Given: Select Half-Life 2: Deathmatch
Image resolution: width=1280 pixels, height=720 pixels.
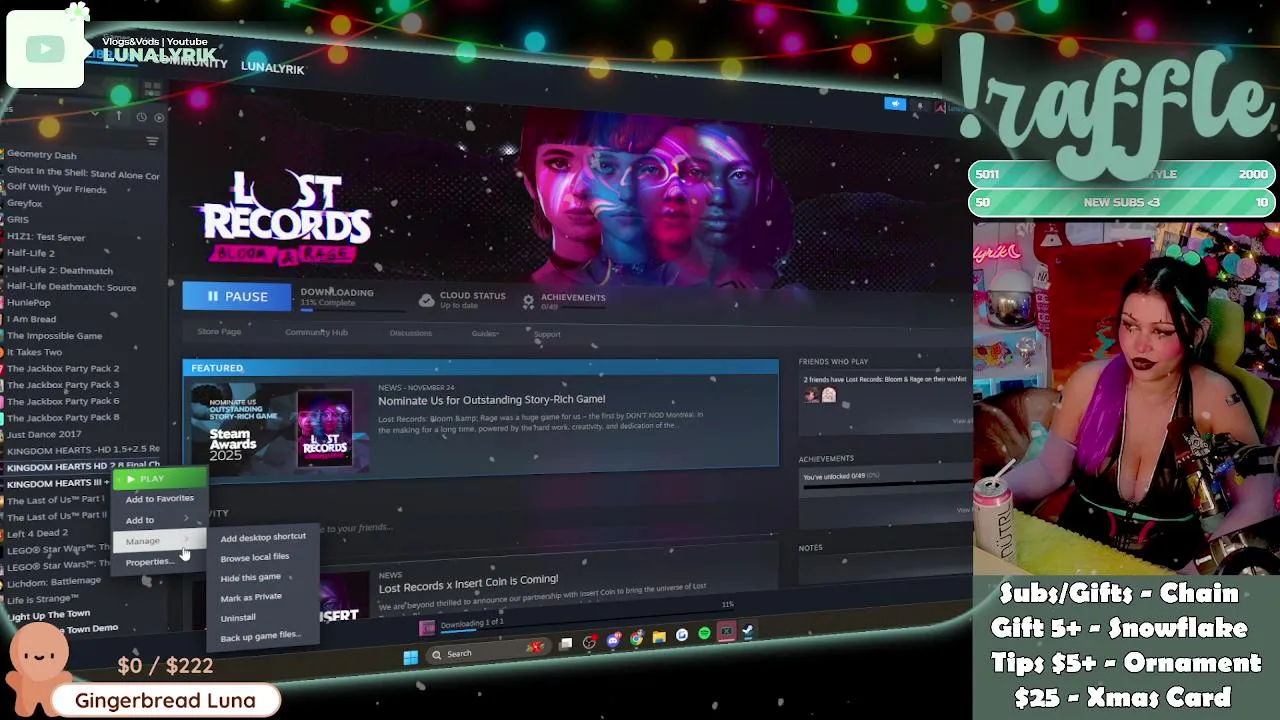Looking at the screenshot, I should pyautogui.click(x=60, y=270).
